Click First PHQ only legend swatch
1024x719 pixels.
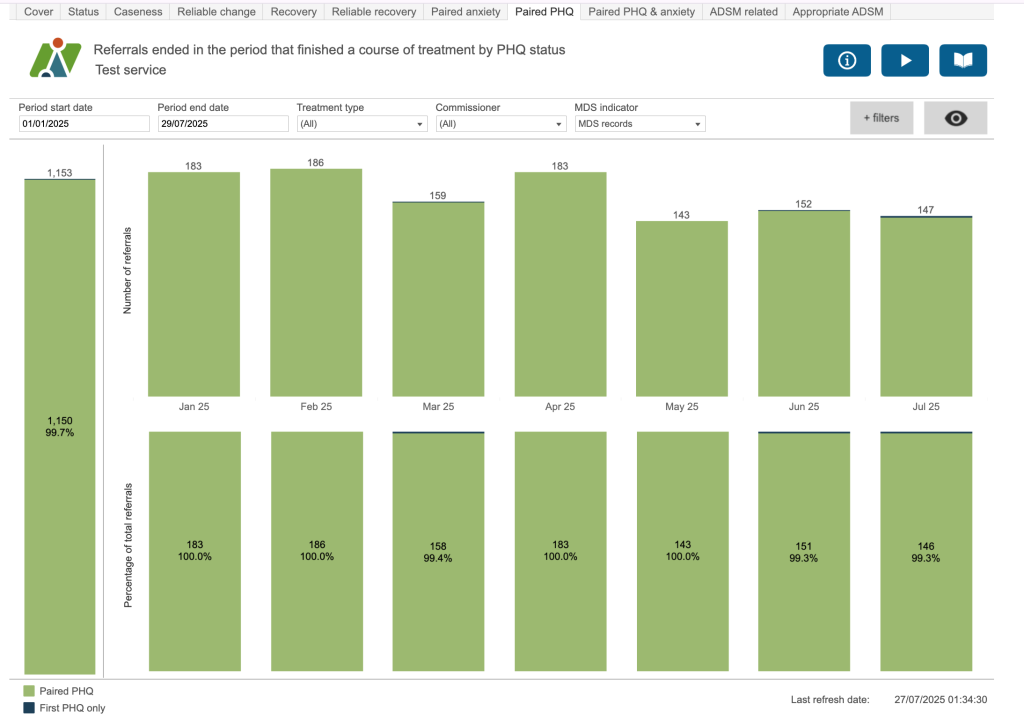(x=28, y=708)
